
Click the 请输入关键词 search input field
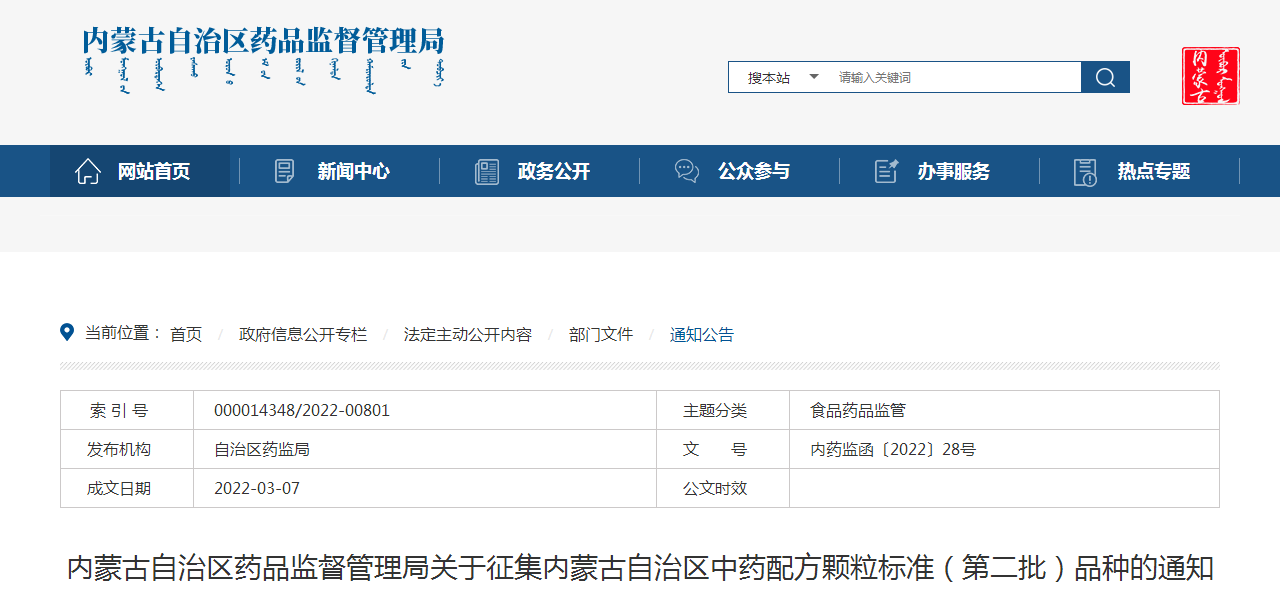pyautogui.click(x=954, y=77)
